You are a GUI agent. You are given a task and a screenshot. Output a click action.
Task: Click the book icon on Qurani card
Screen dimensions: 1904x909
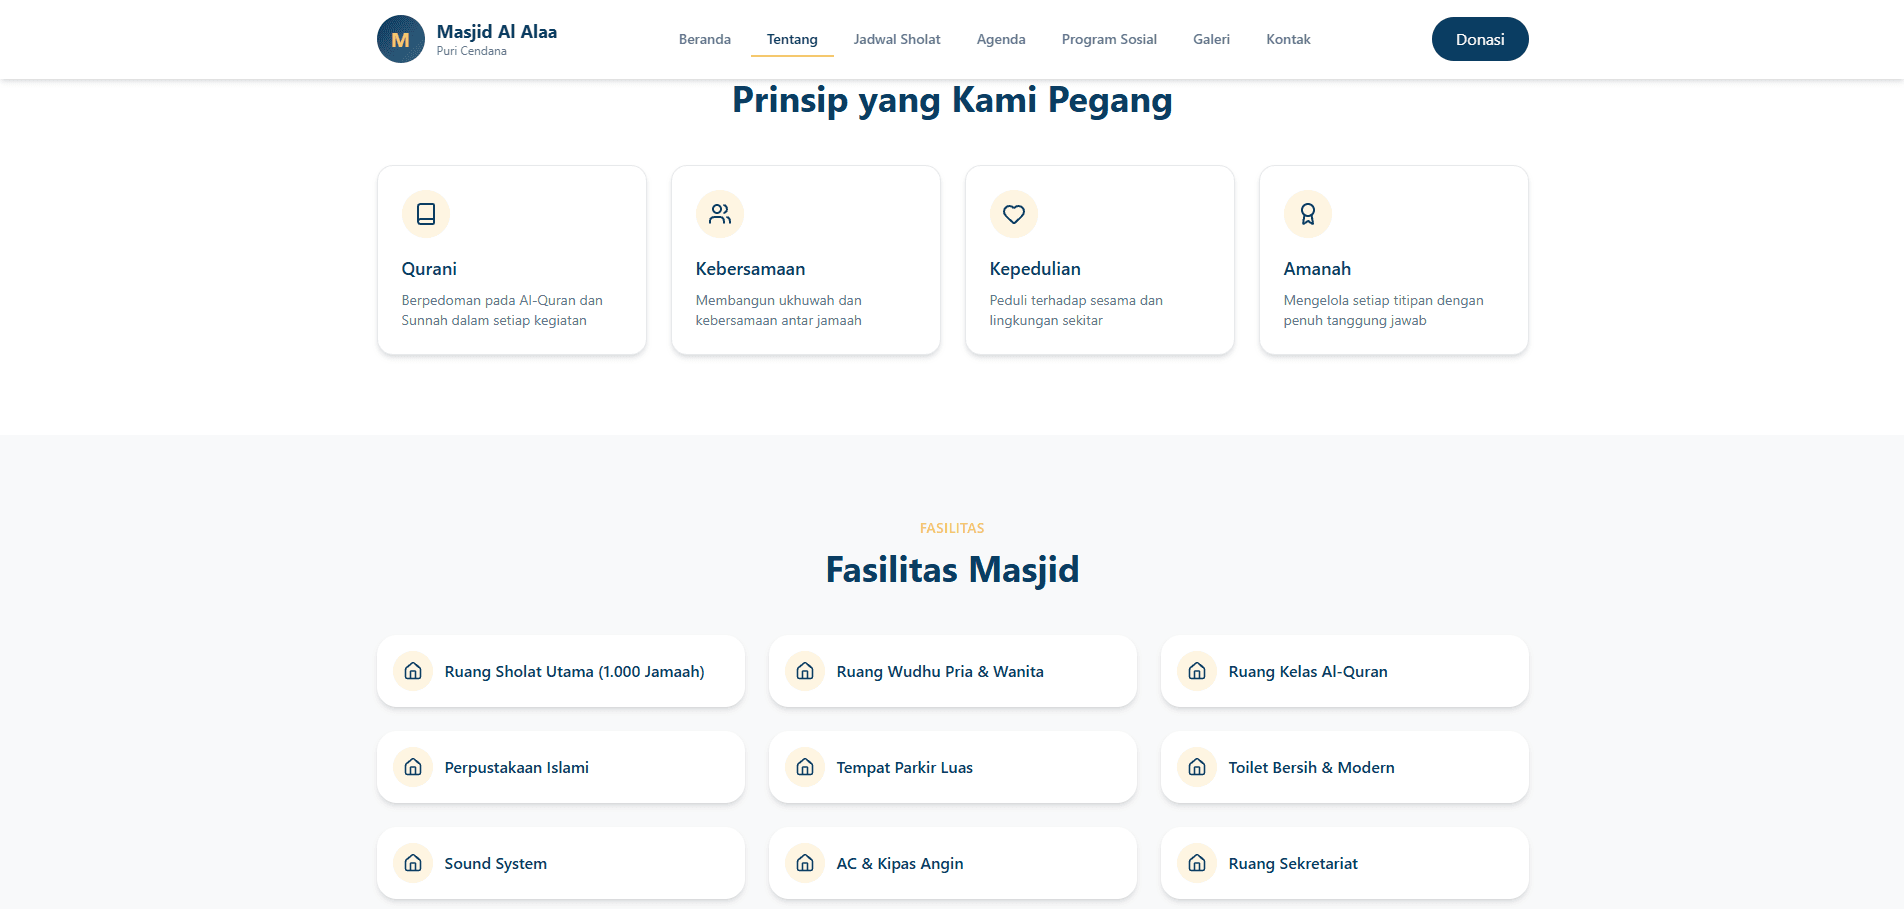[425, 214]
